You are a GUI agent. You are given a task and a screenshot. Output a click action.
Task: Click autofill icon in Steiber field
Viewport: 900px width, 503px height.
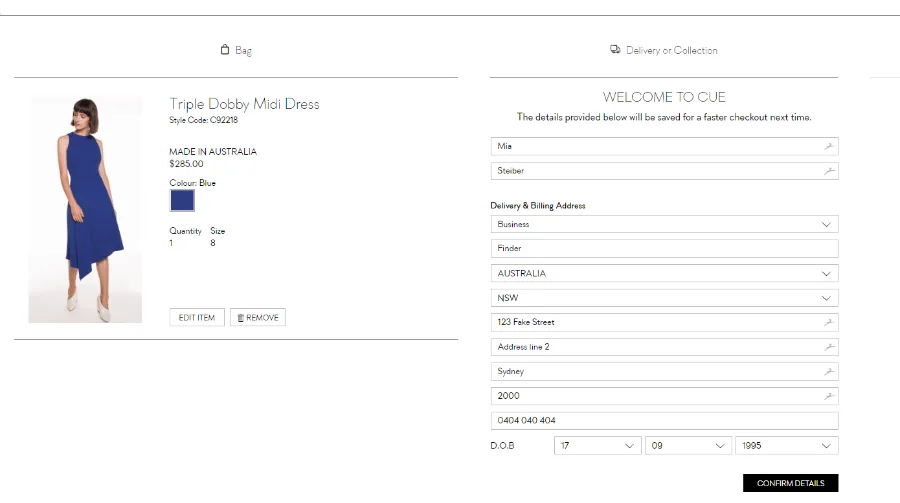coord(828,172)
